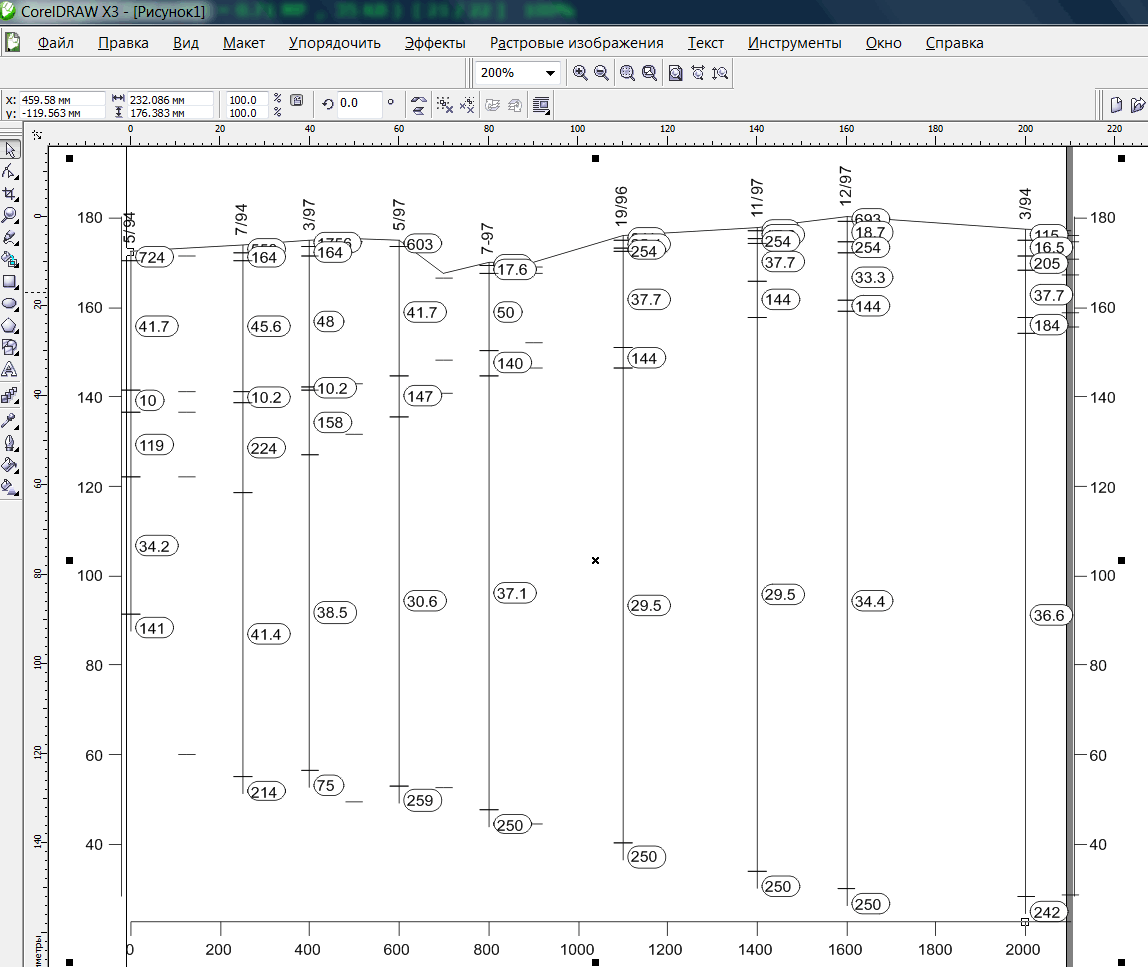Pick the Rectangle tool
Screen dimensions: 1148x967
tap(10, 281)
